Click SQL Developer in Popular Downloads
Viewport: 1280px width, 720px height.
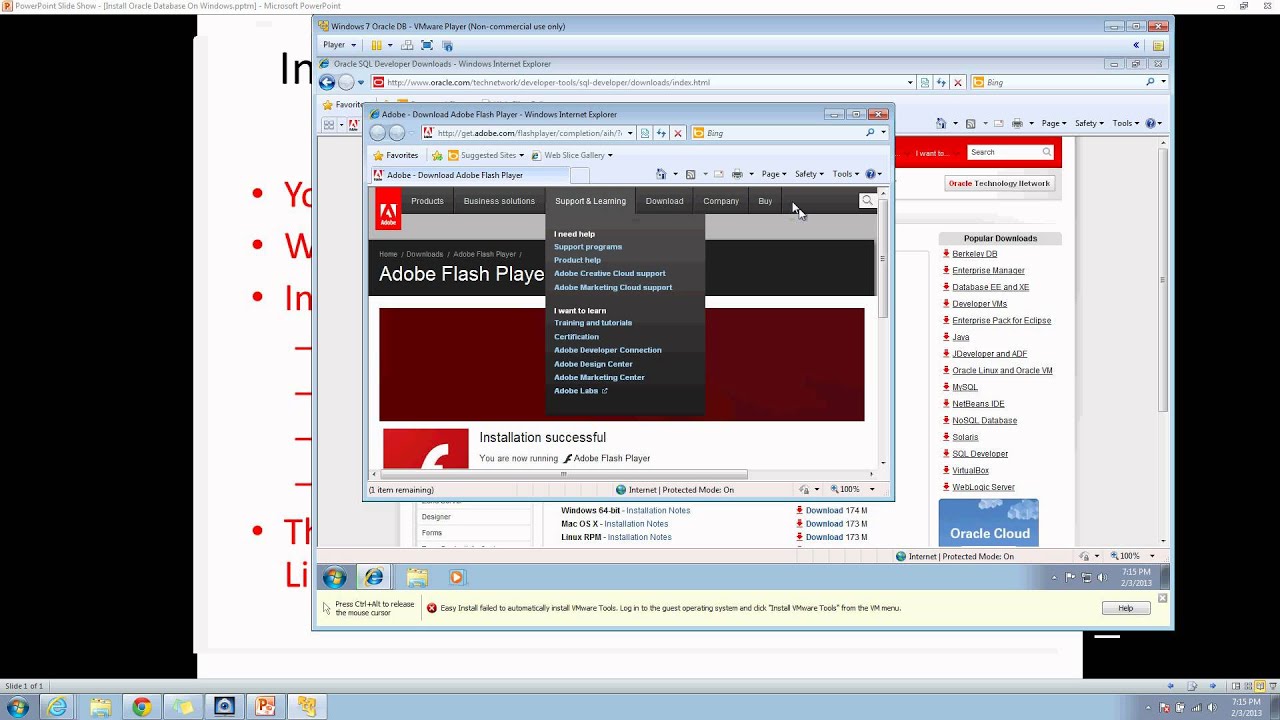[980, 454]
